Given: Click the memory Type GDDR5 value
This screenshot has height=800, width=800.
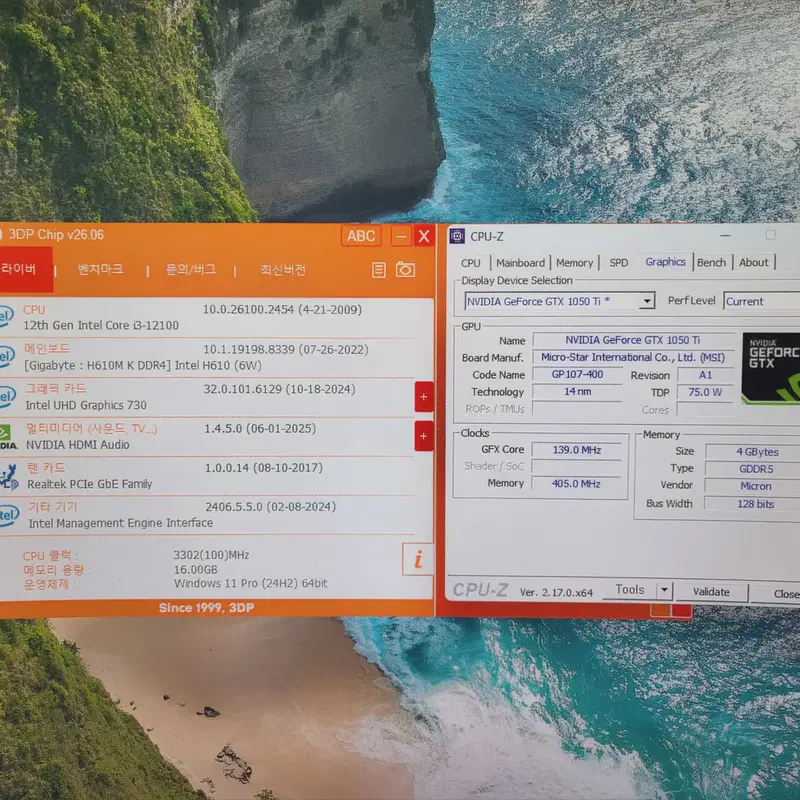Looking at the screenshot, I should pyautogui.click(x=753, y=469).
